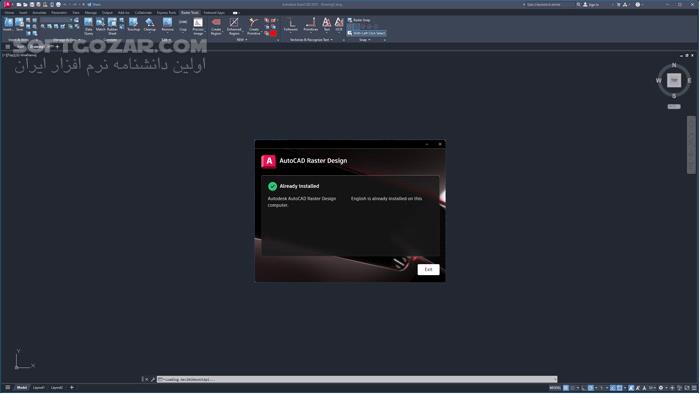700x394 pixels.
Task: Select the Touchup tool
Action: [133, 25]
